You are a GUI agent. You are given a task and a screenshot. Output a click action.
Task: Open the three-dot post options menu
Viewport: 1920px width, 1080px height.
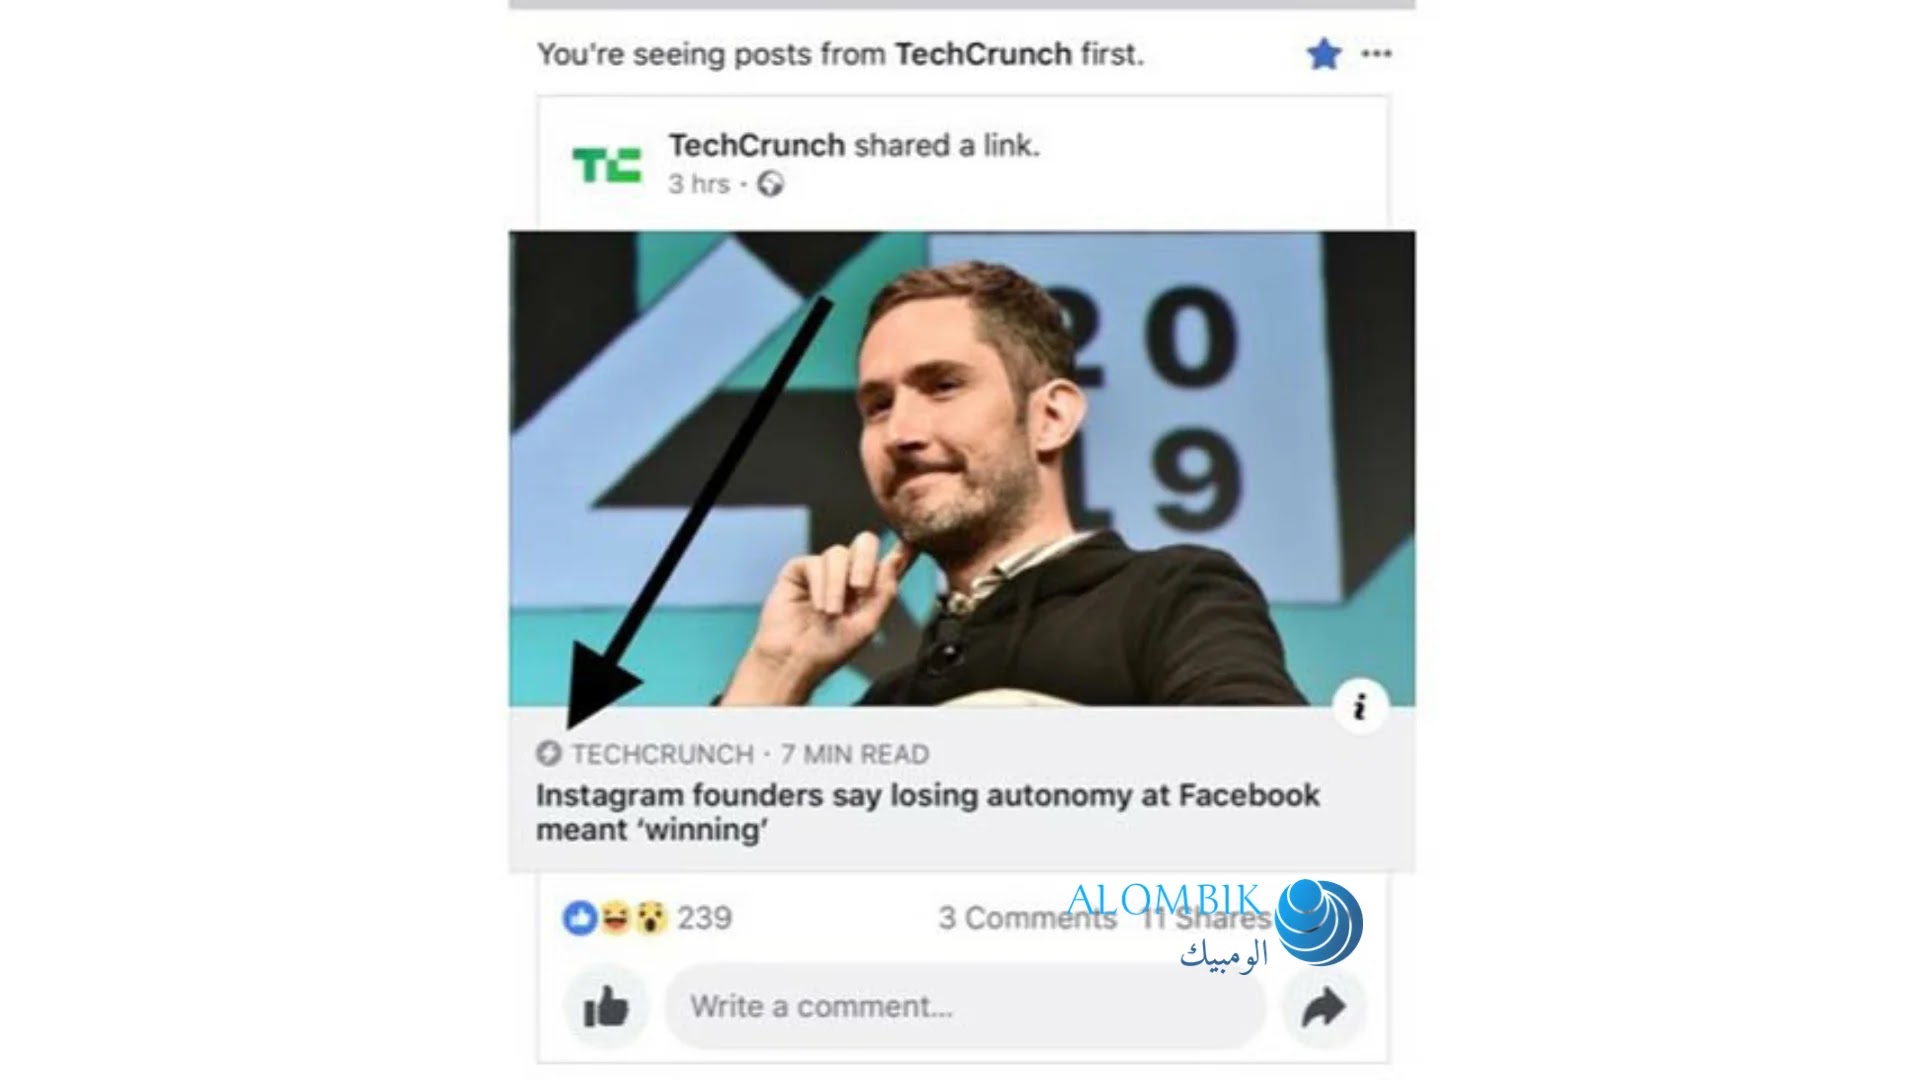(x=1376, y=54)
